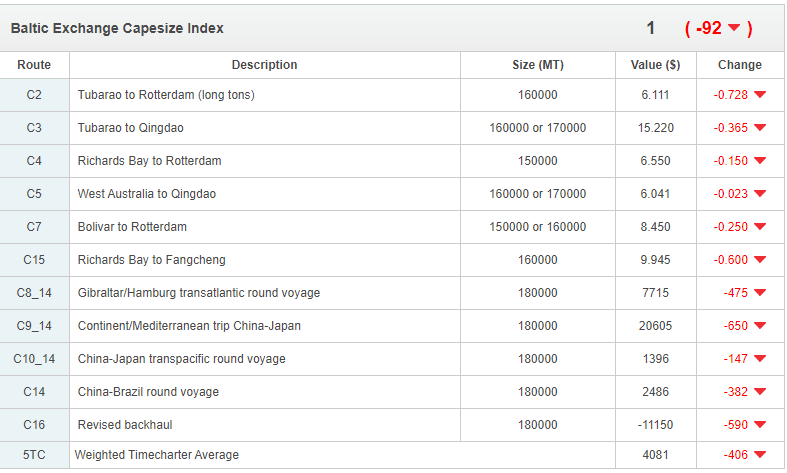Click Richards Bay to Rotterdam description

coord(149,161)
